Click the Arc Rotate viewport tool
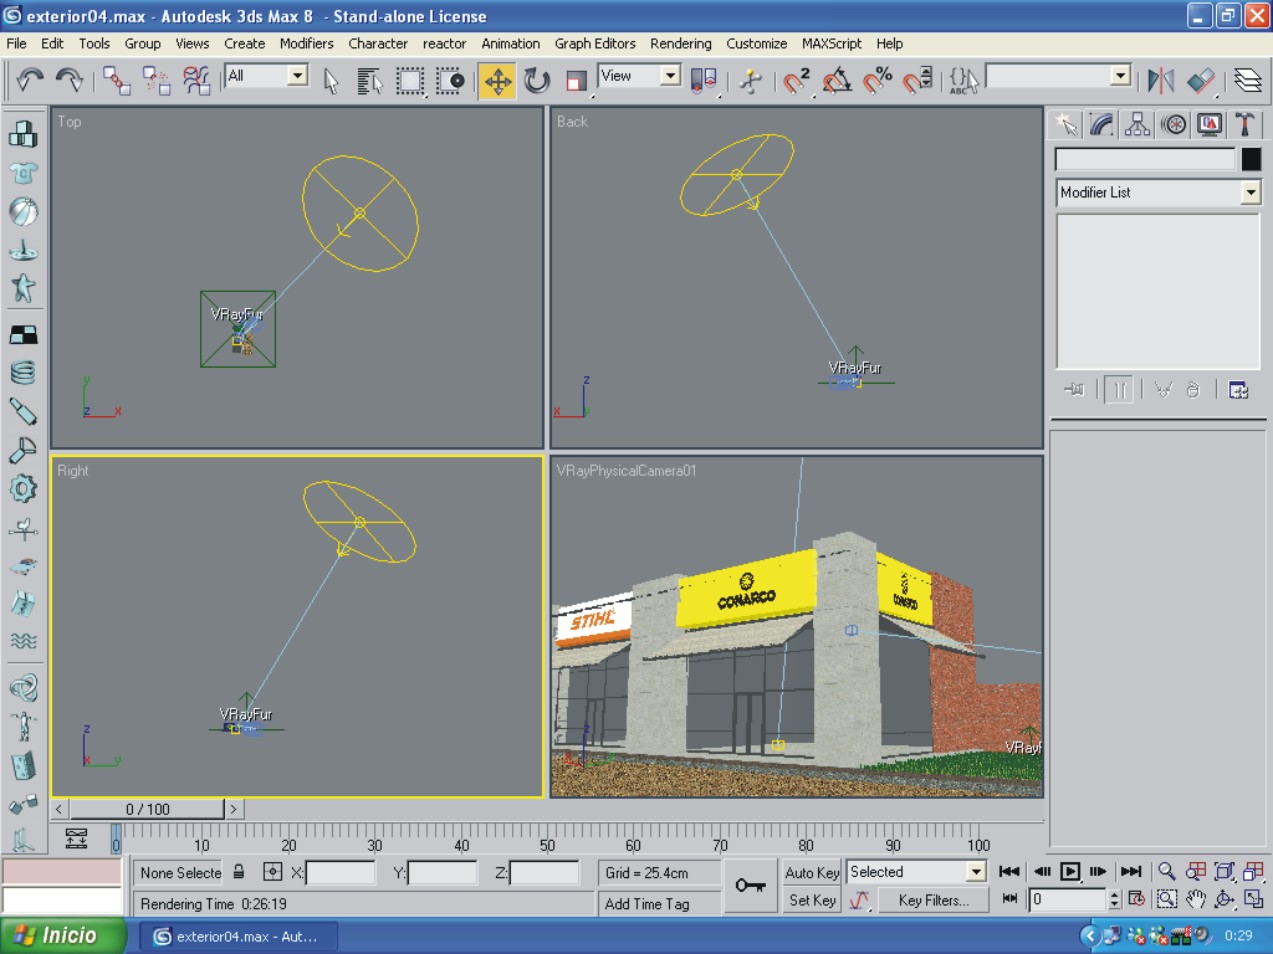The width and height of the screenshot is (1273, 954). coord(1224,899)
